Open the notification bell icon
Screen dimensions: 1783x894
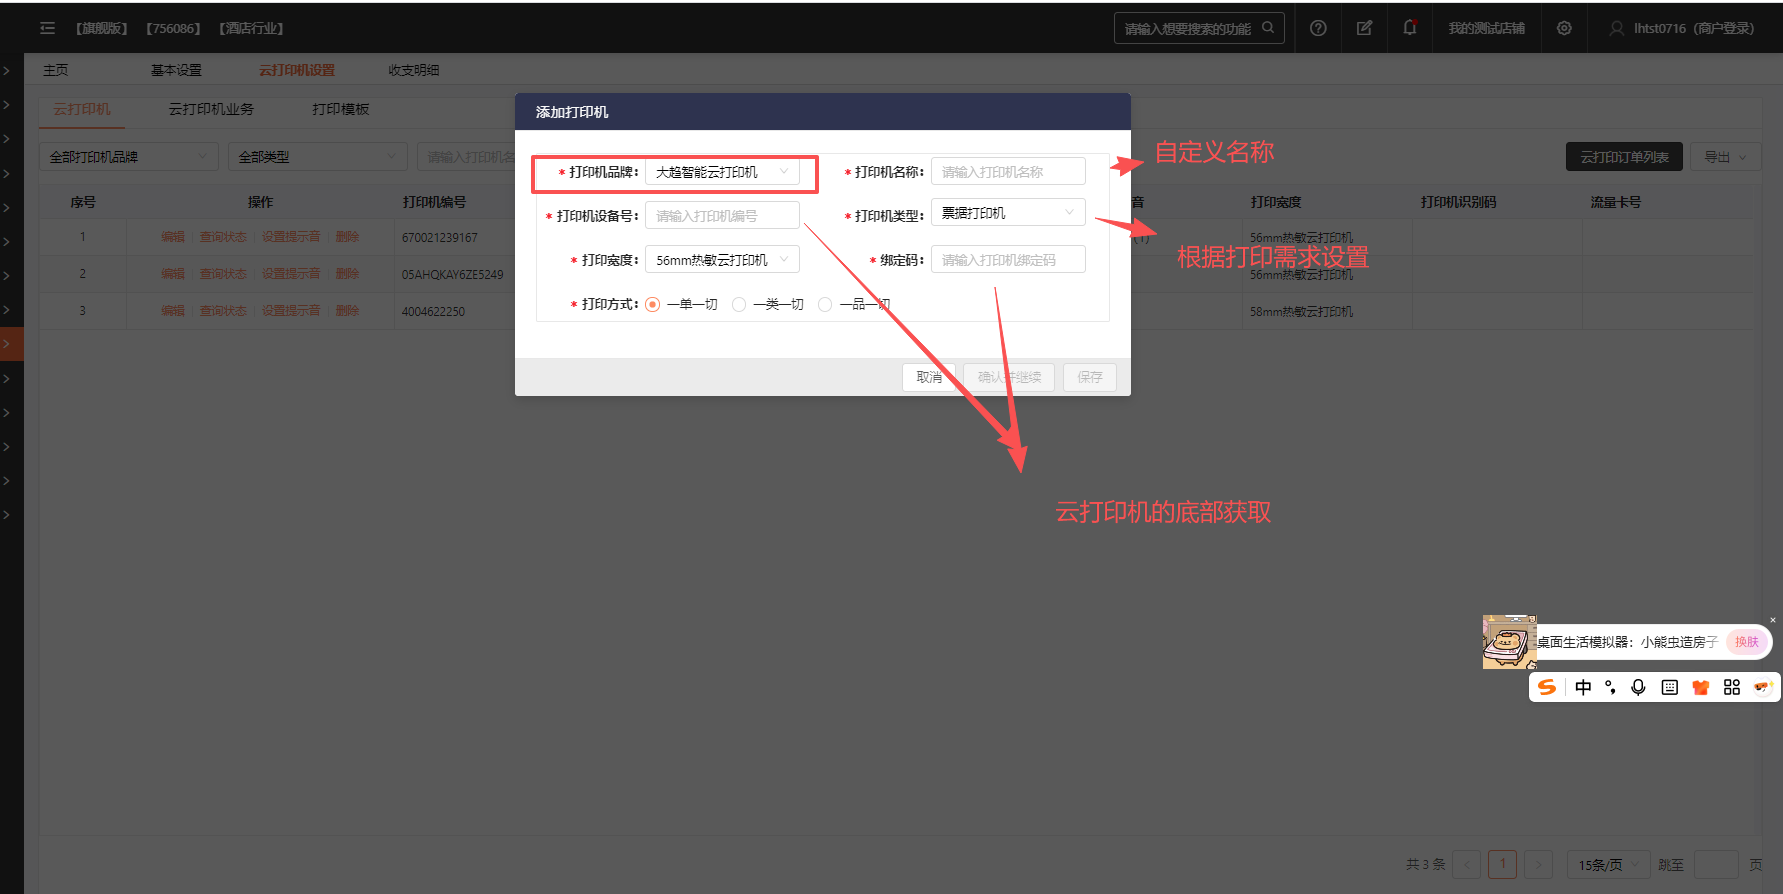point(1410,28)
